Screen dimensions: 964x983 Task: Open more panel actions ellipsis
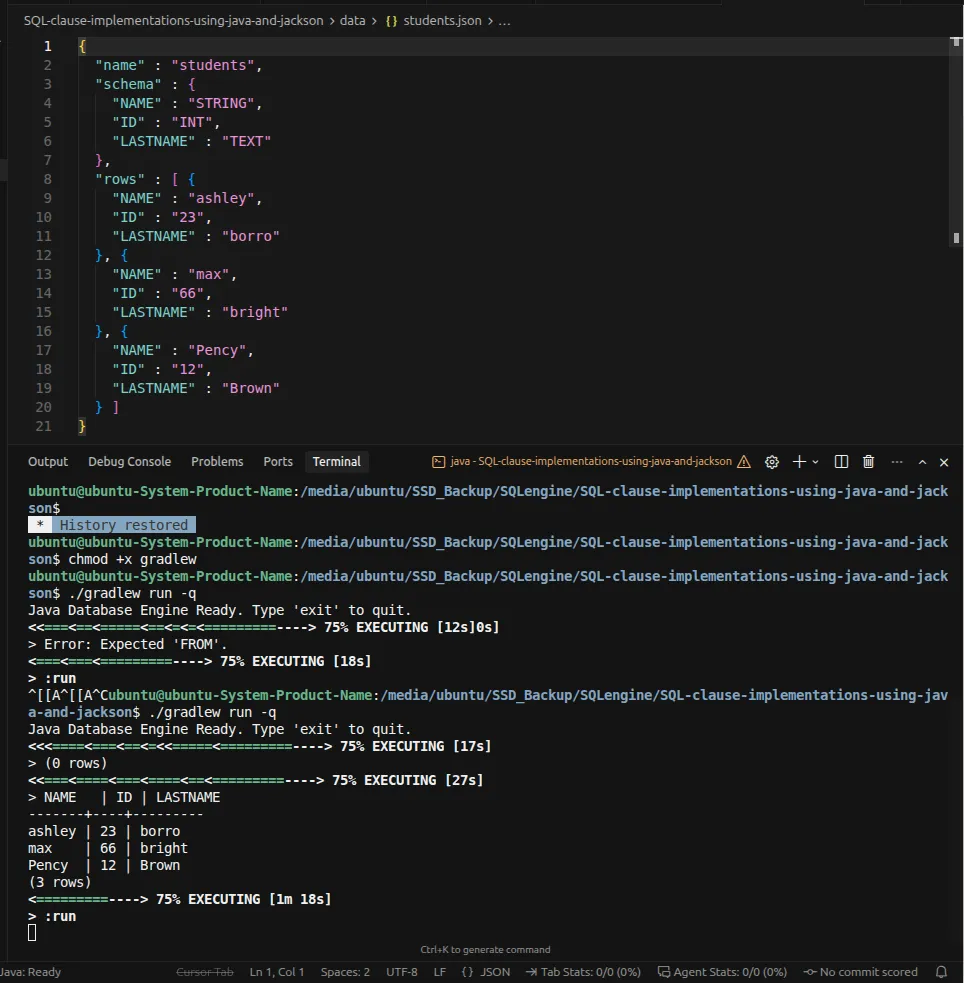897,462
